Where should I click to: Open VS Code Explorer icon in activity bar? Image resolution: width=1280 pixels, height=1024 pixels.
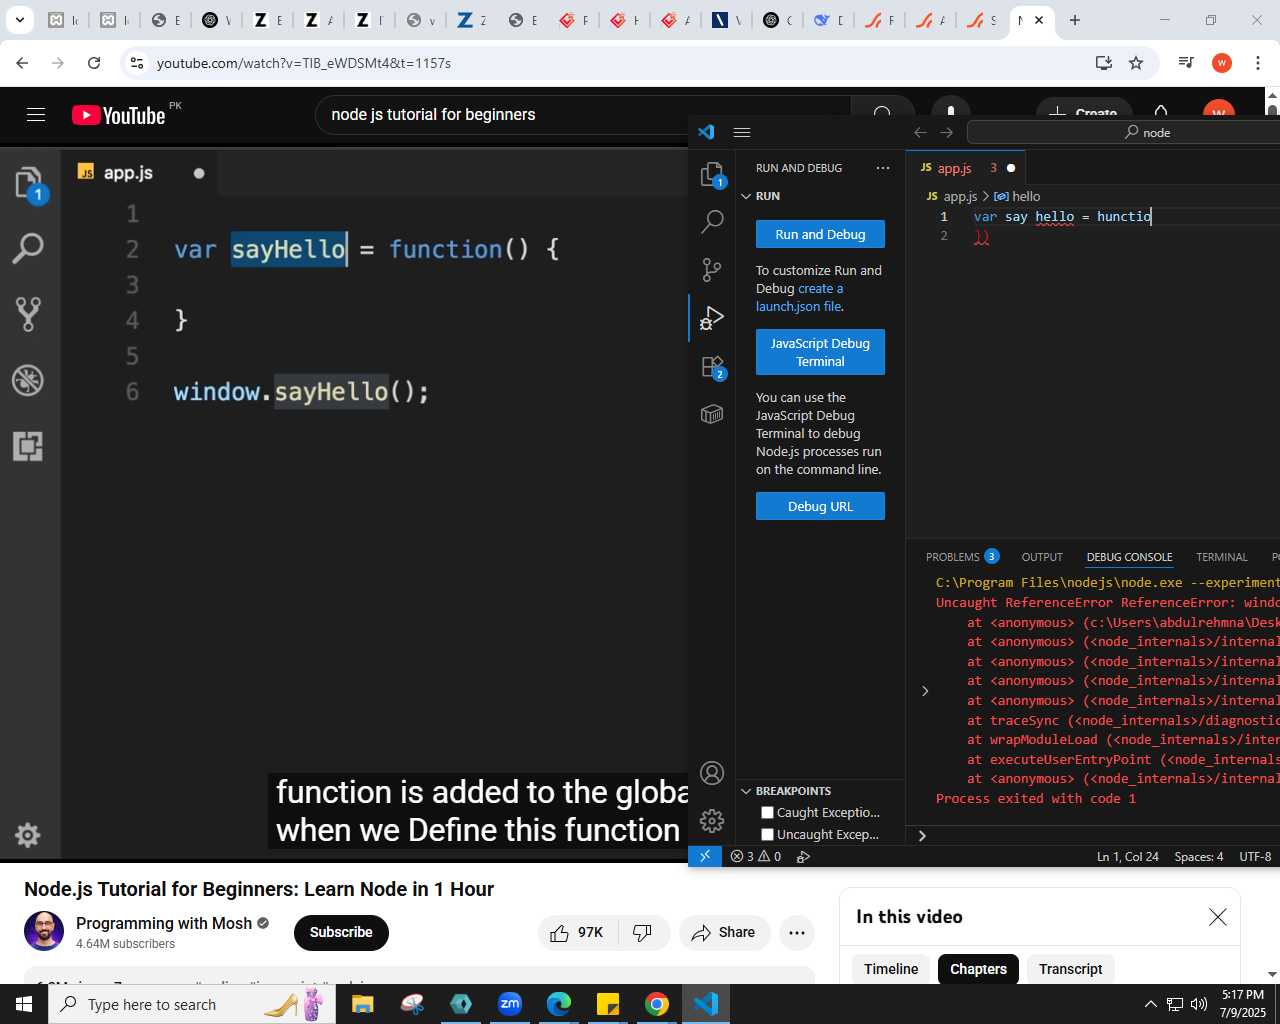click(x=712, y=175)
